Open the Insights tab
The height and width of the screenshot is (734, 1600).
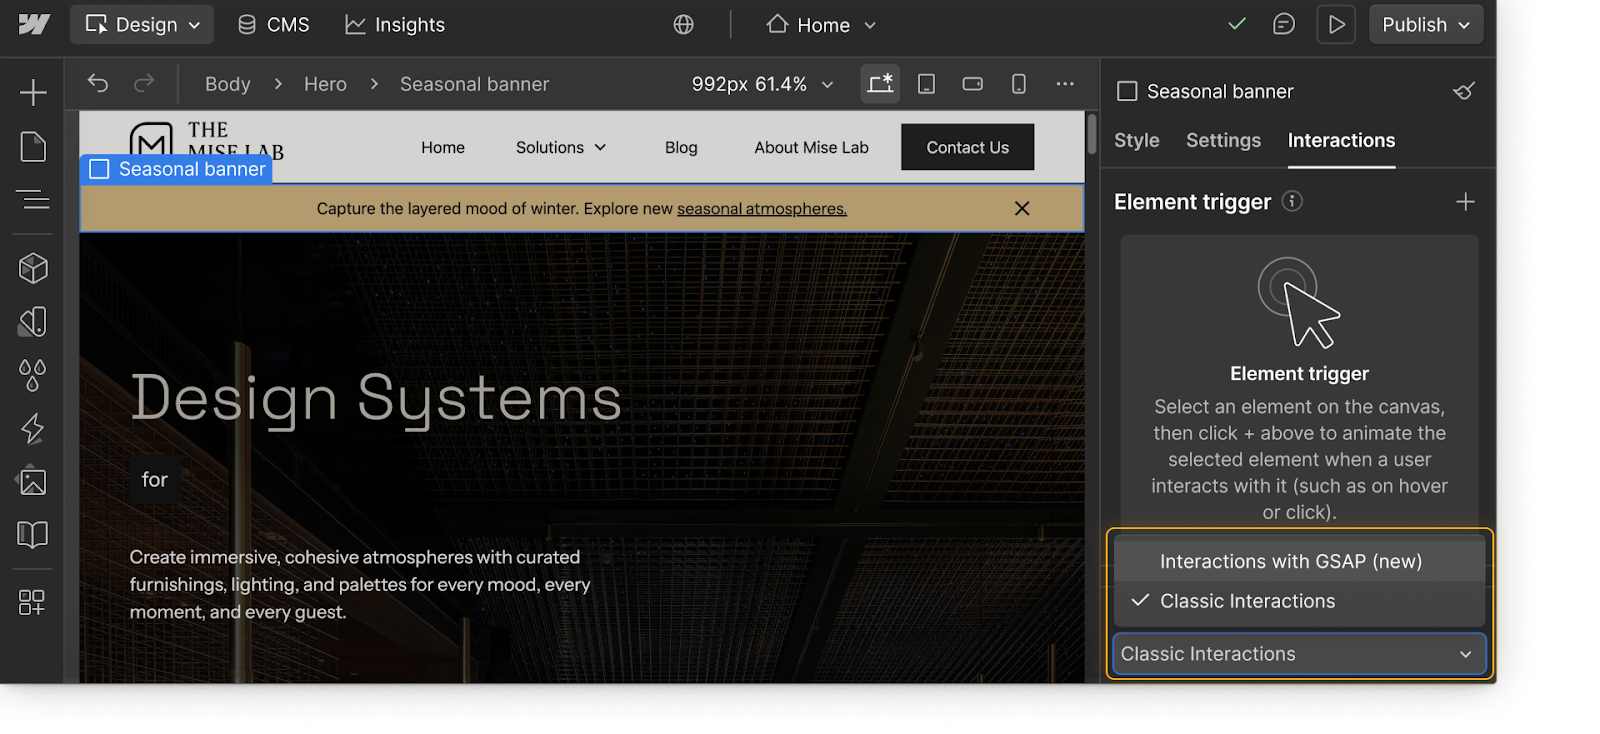pos(395,24)
